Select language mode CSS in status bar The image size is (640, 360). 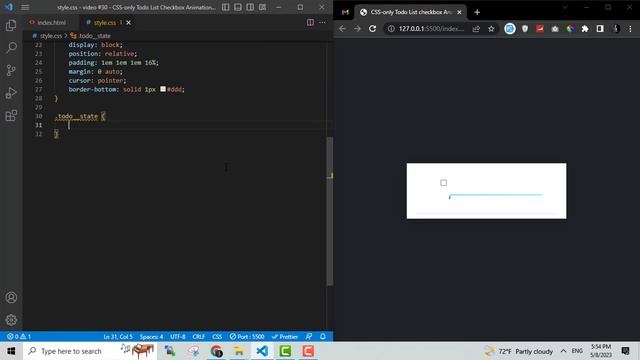[x=217, y=337]
